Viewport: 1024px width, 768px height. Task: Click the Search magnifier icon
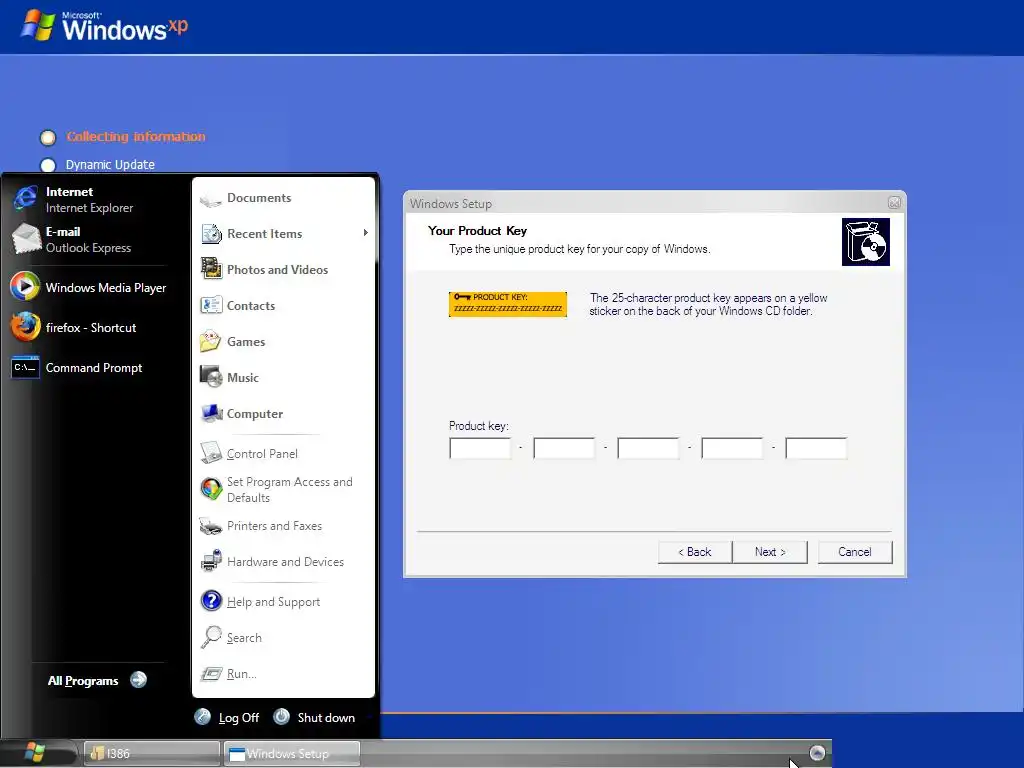tap(211, 637)
